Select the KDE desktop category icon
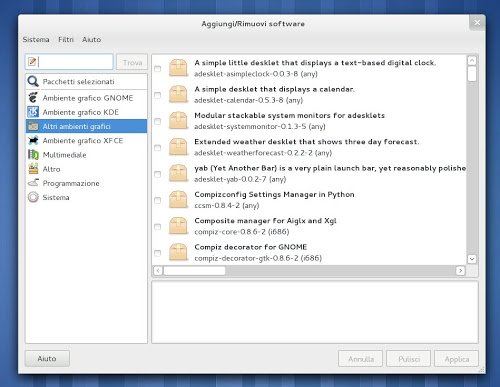The height and width of the screenshot is (387, 500). pos(33,112)
